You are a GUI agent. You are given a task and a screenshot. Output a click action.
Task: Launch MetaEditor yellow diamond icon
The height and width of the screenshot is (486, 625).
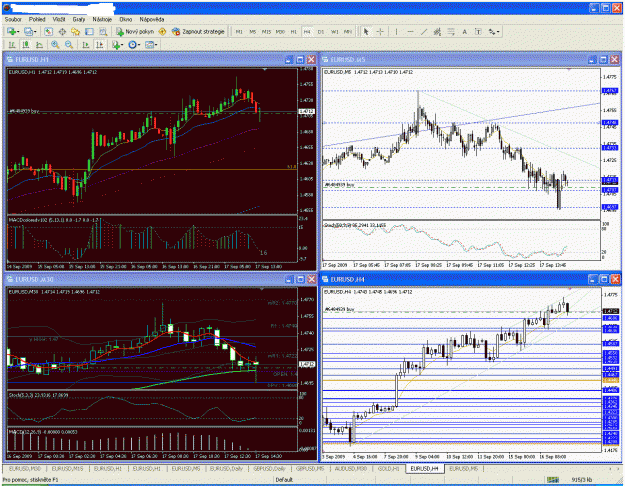162,31
